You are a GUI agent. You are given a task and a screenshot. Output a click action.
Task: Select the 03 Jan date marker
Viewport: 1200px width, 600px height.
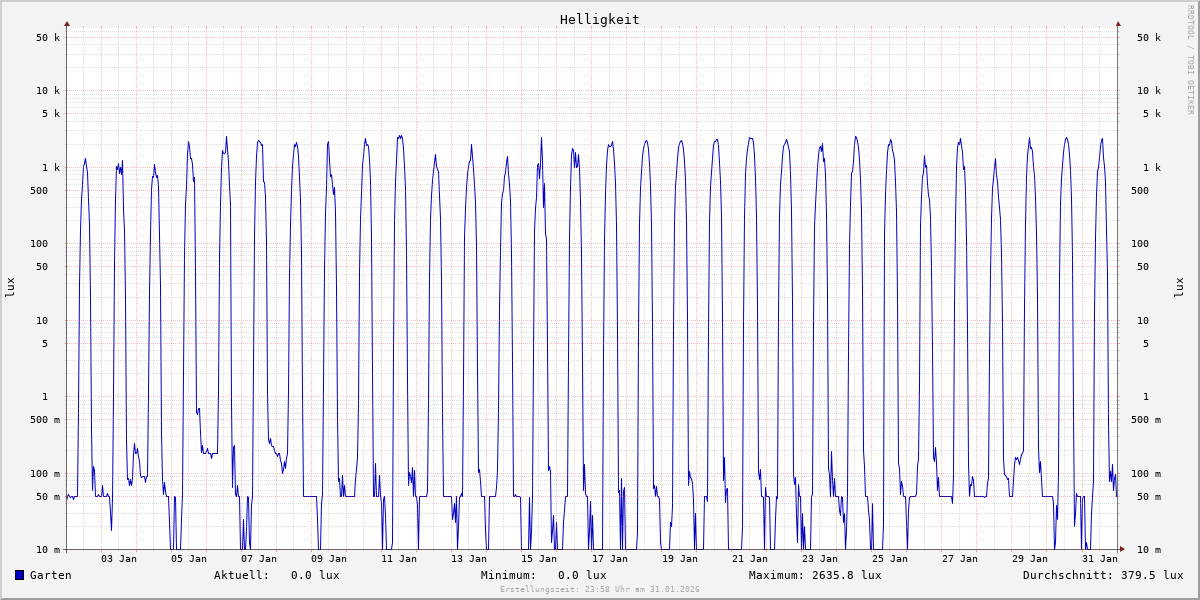tap(119, 559)
